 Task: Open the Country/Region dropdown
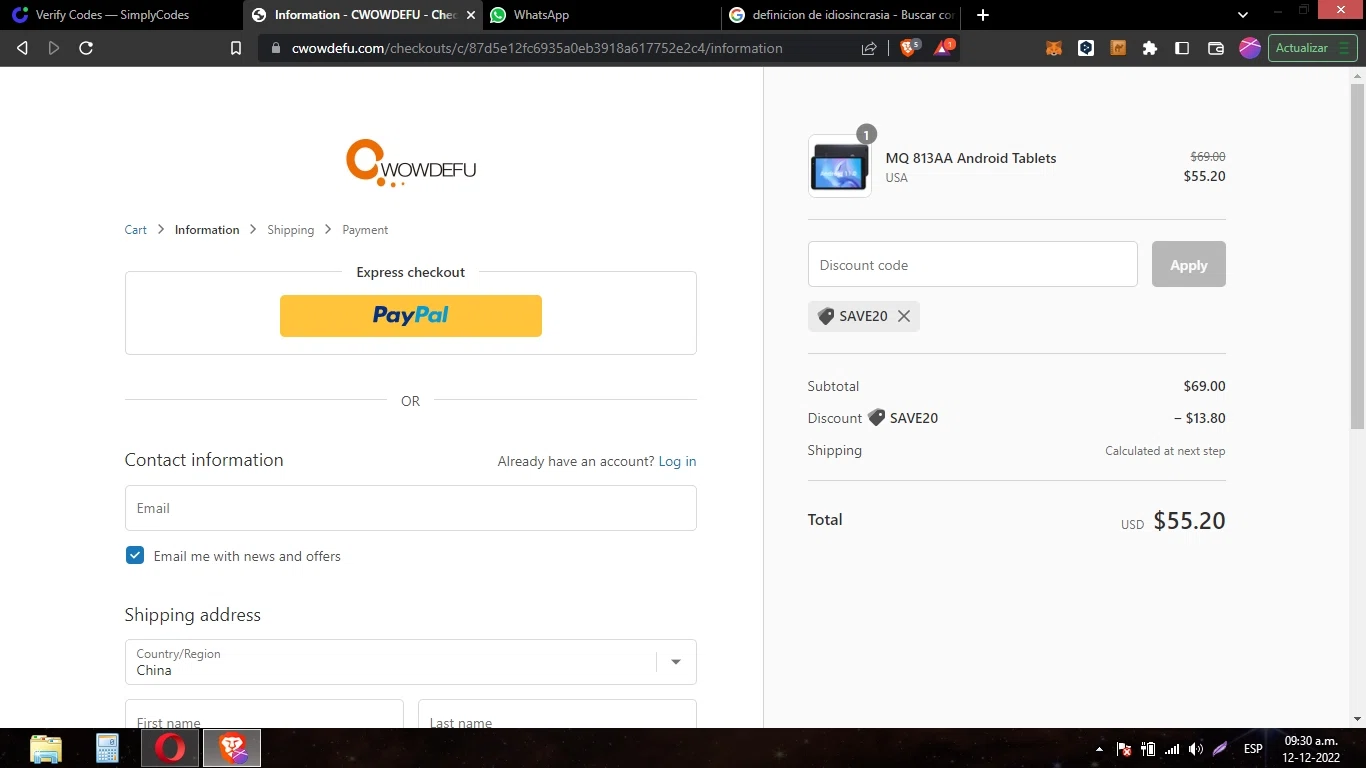tap(411, 662)
